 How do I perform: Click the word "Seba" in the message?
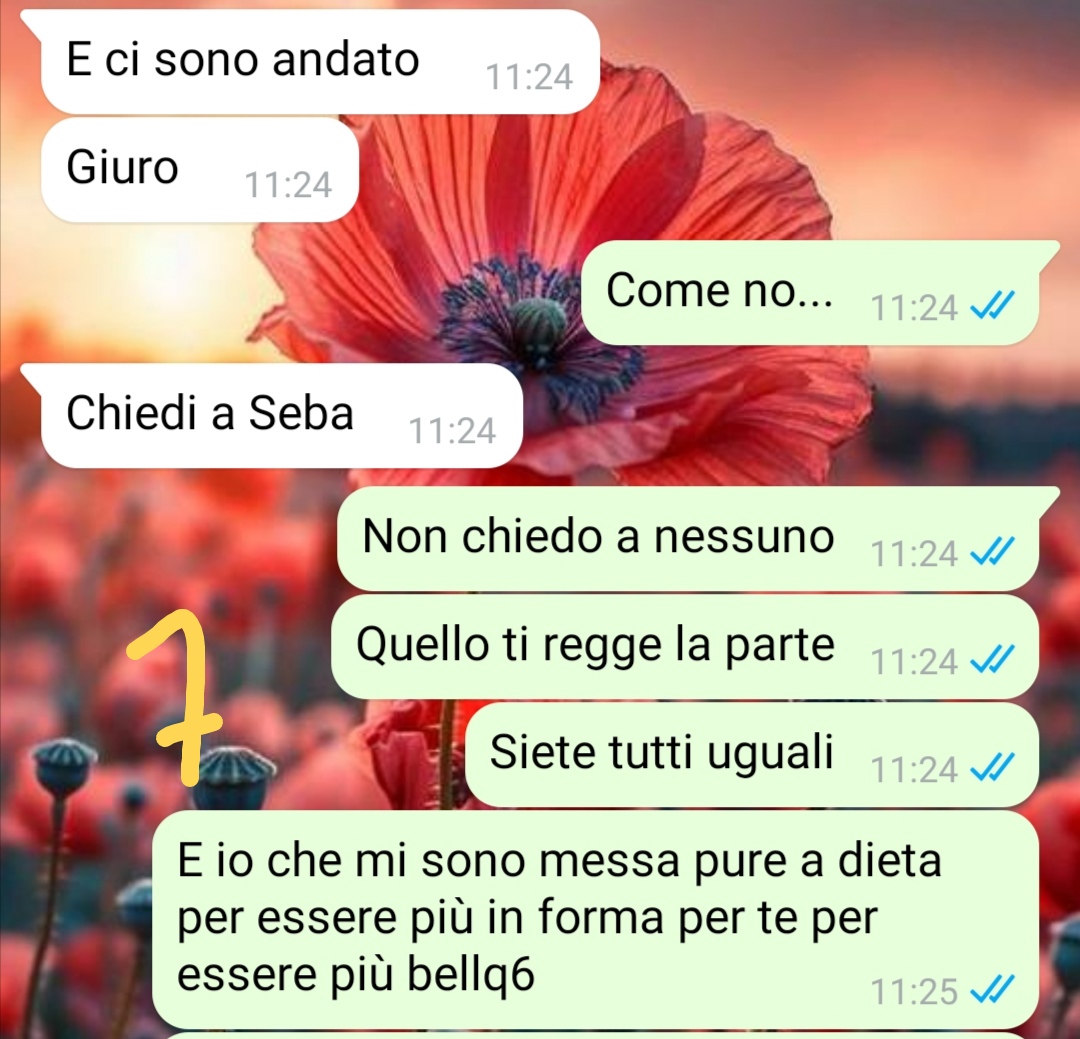pyautogui.click(x=300, y=413)
